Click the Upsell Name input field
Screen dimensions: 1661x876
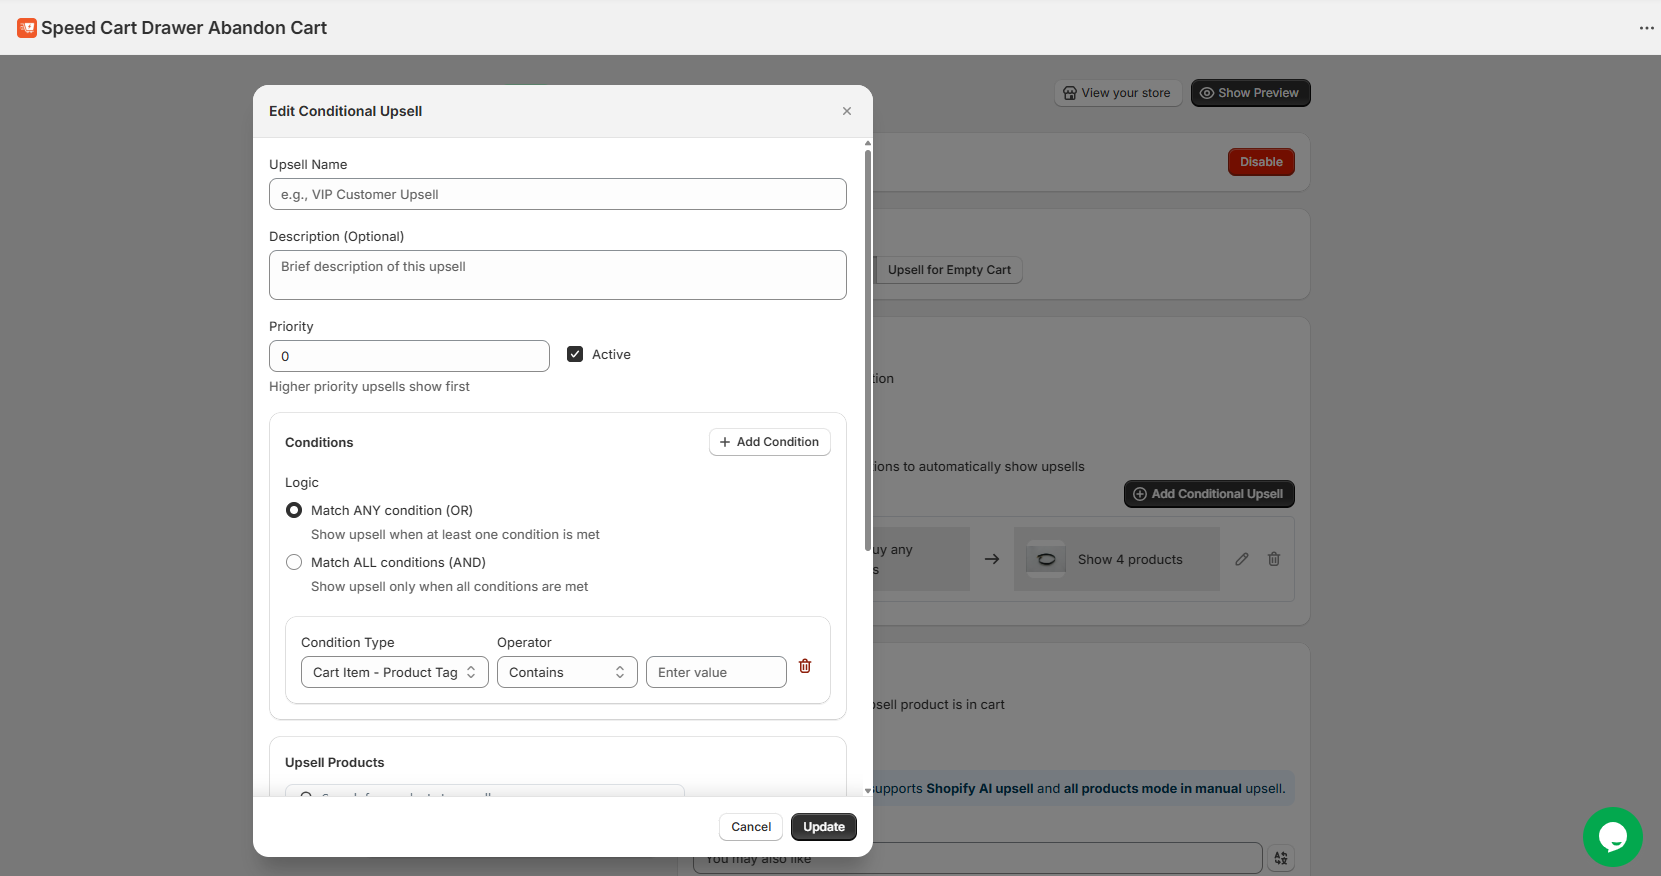pyautogui.click(x=557, y=194)
